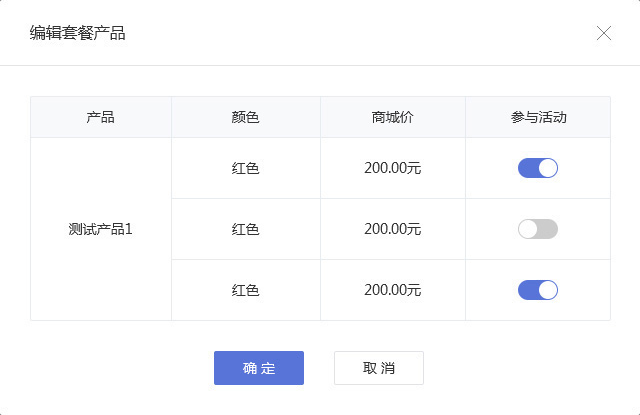This screenshot has height=415, width=640.
Task: Enable the second row's 参与活动 toggle
Action: click(x=537, y=229)
